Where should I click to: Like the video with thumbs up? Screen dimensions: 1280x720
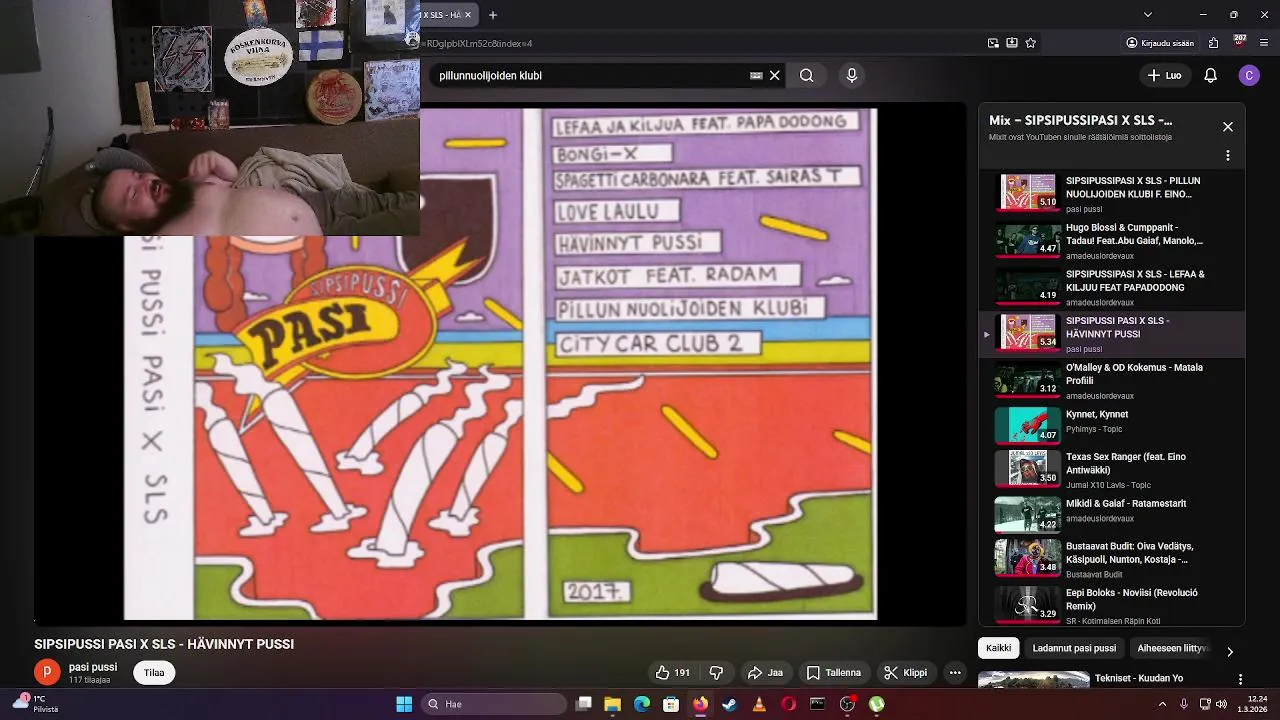coord(672,673)
